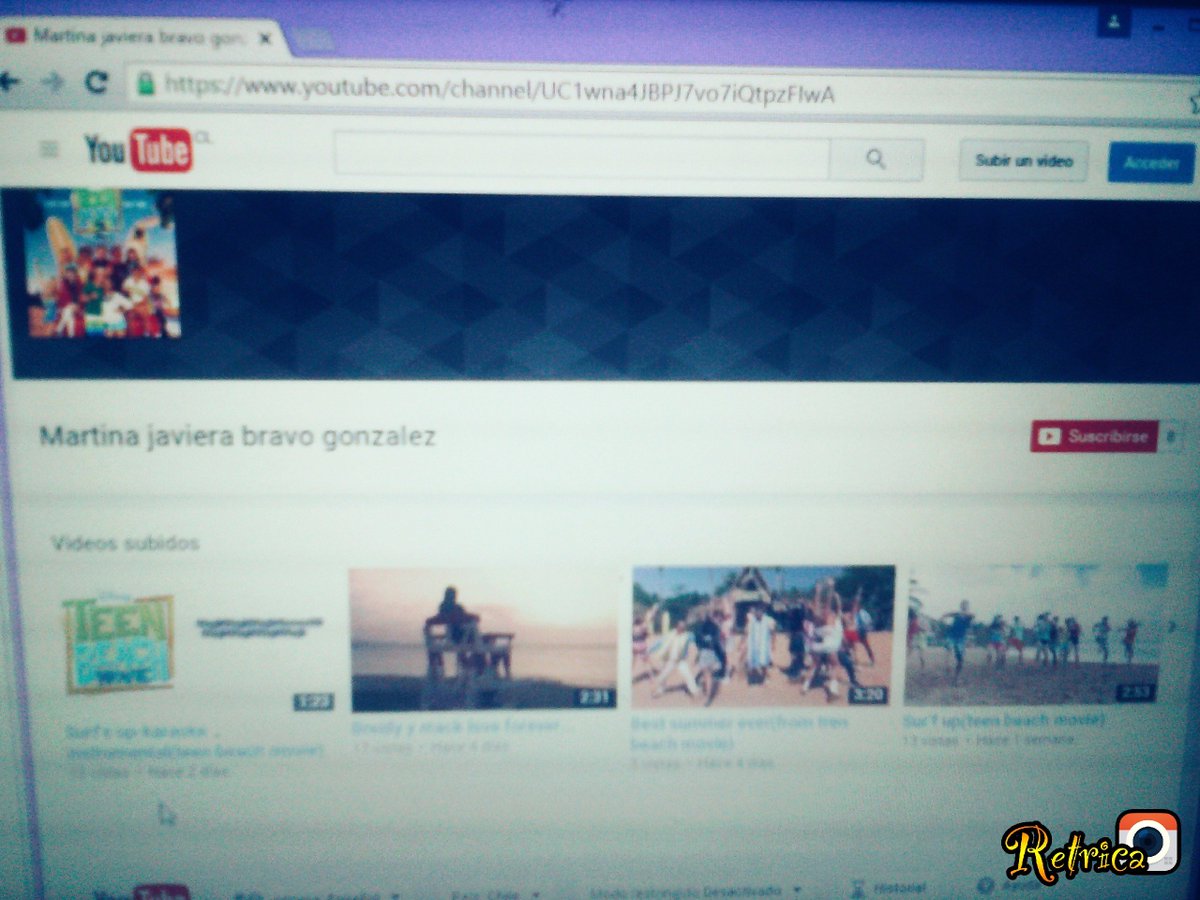Click the magnifier search button
Viewport: 1200px width, 900px height.
click(876, 159)
